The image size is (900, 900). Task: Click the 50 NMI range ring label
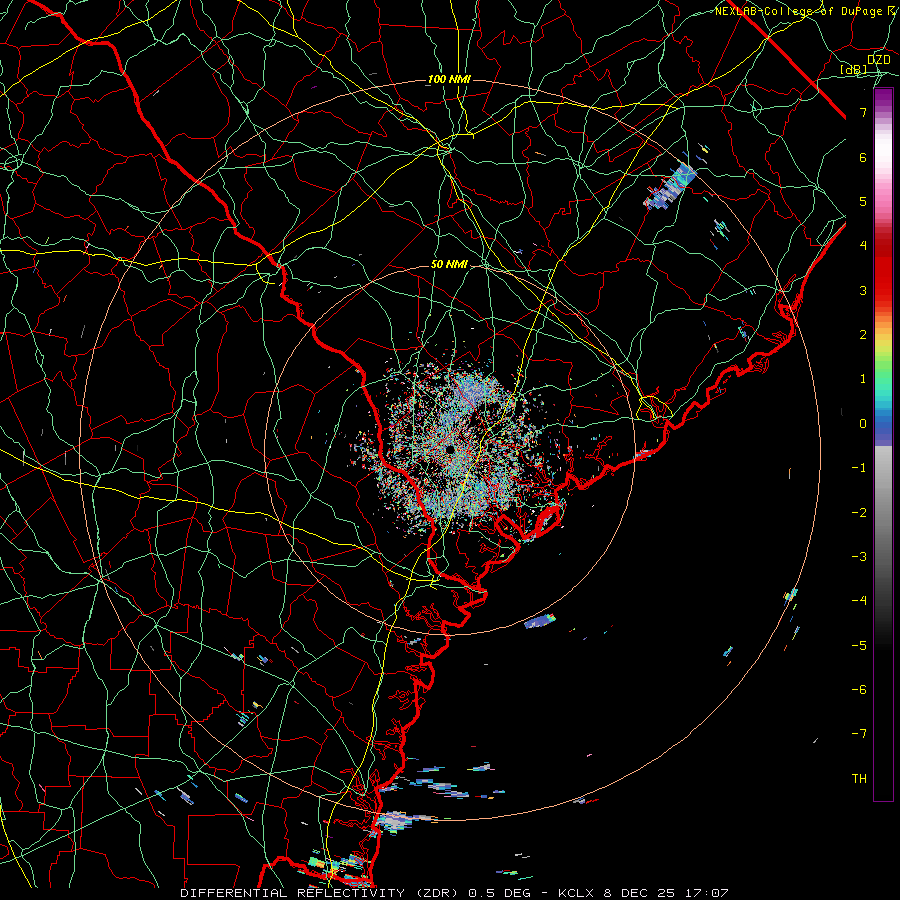tap(449, 264)
